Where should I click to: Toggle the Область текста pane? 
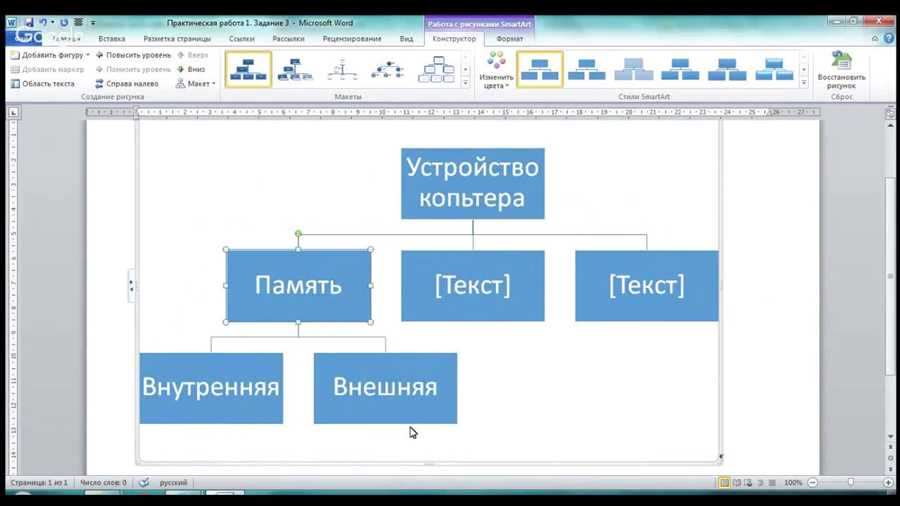(x=43, y=84)
